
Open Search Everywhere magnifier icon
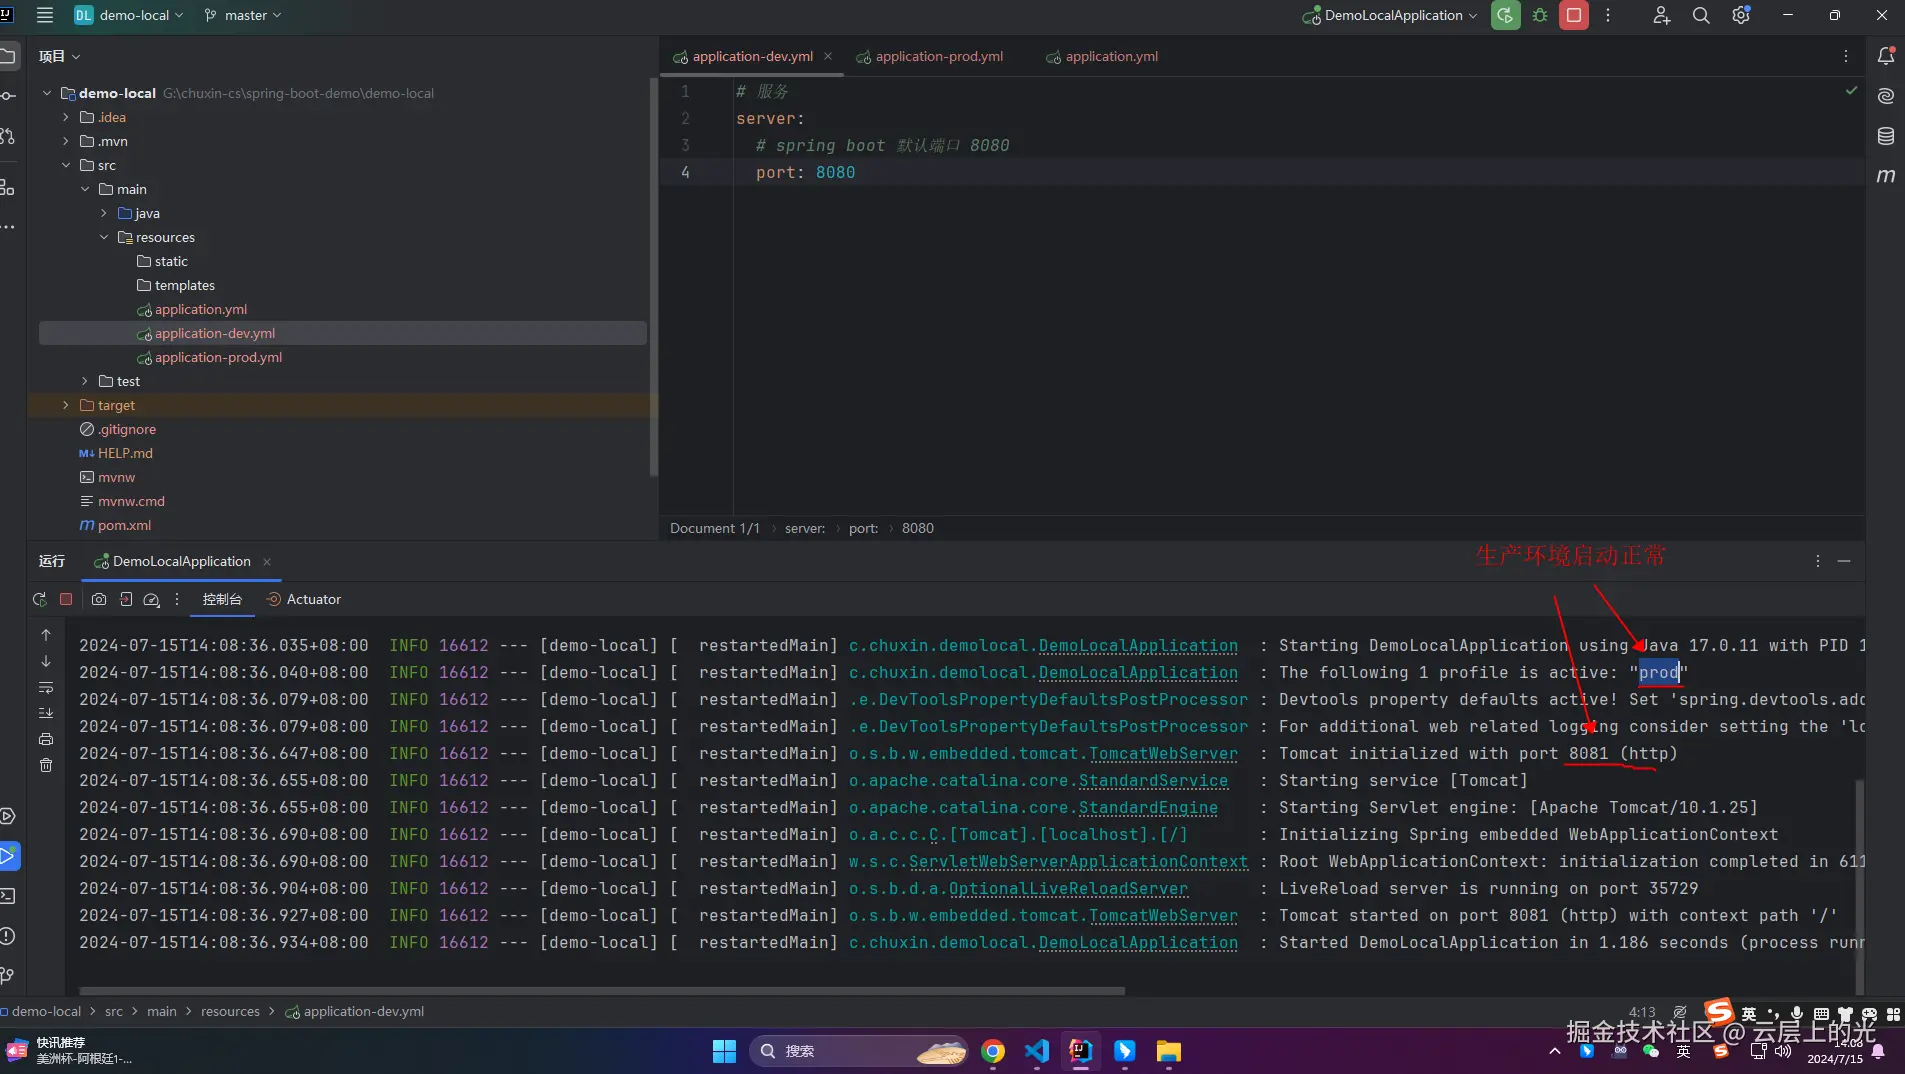point(1701,15)
